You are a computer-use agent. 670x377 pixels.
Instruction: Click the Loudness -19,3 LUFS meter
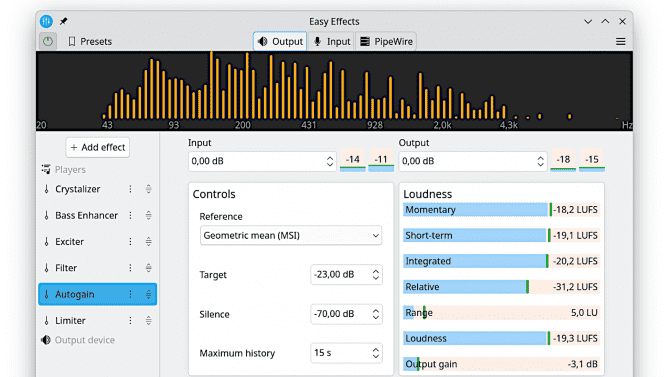(x=502, y=338)
